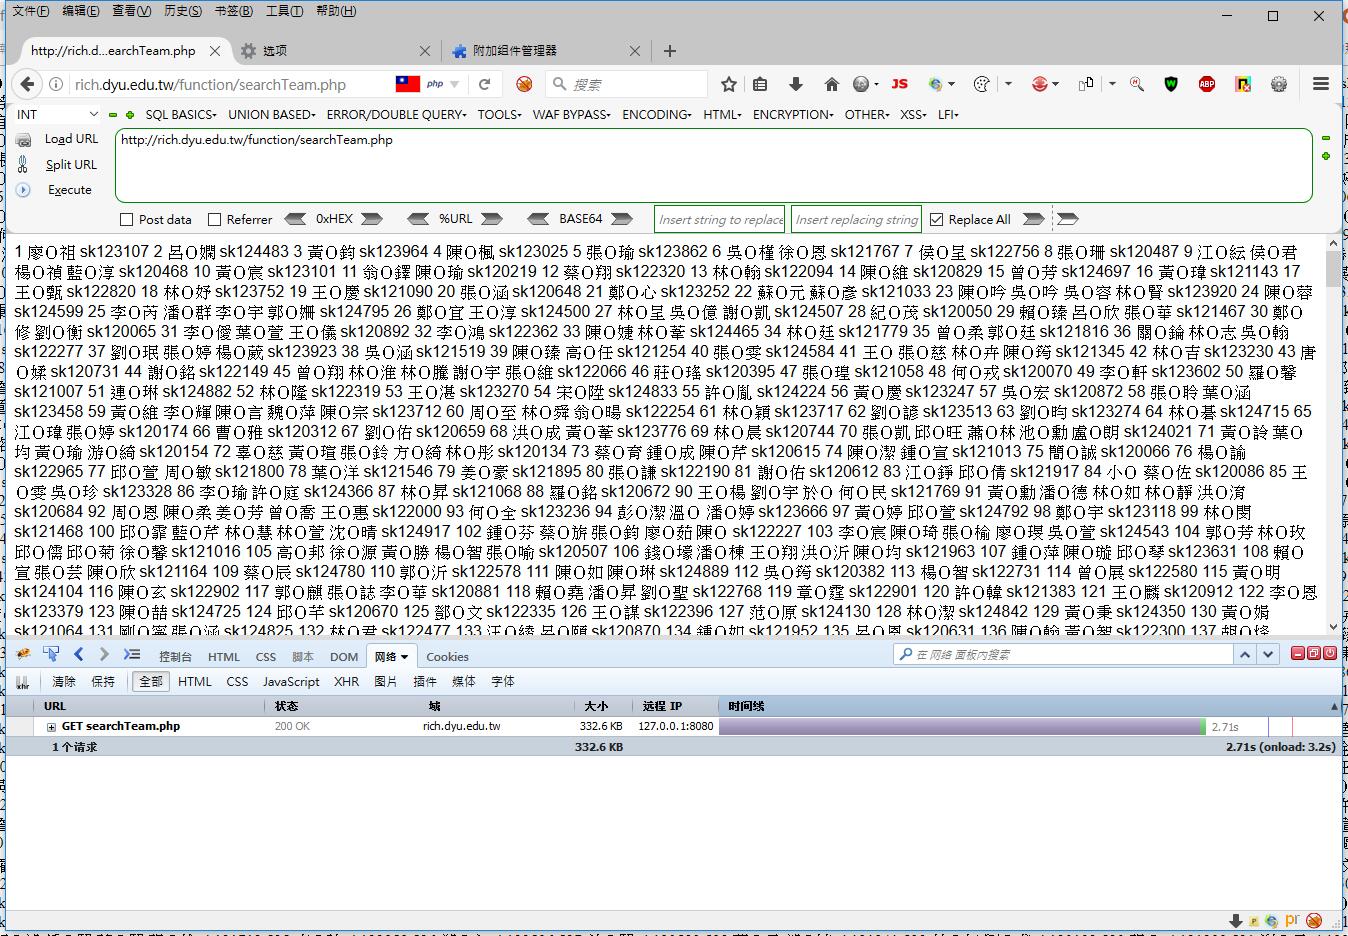Click the Load URL icon in HackBar
Image resolution: width=1348 pixels, height=936 pixels.
coord(23,140)
